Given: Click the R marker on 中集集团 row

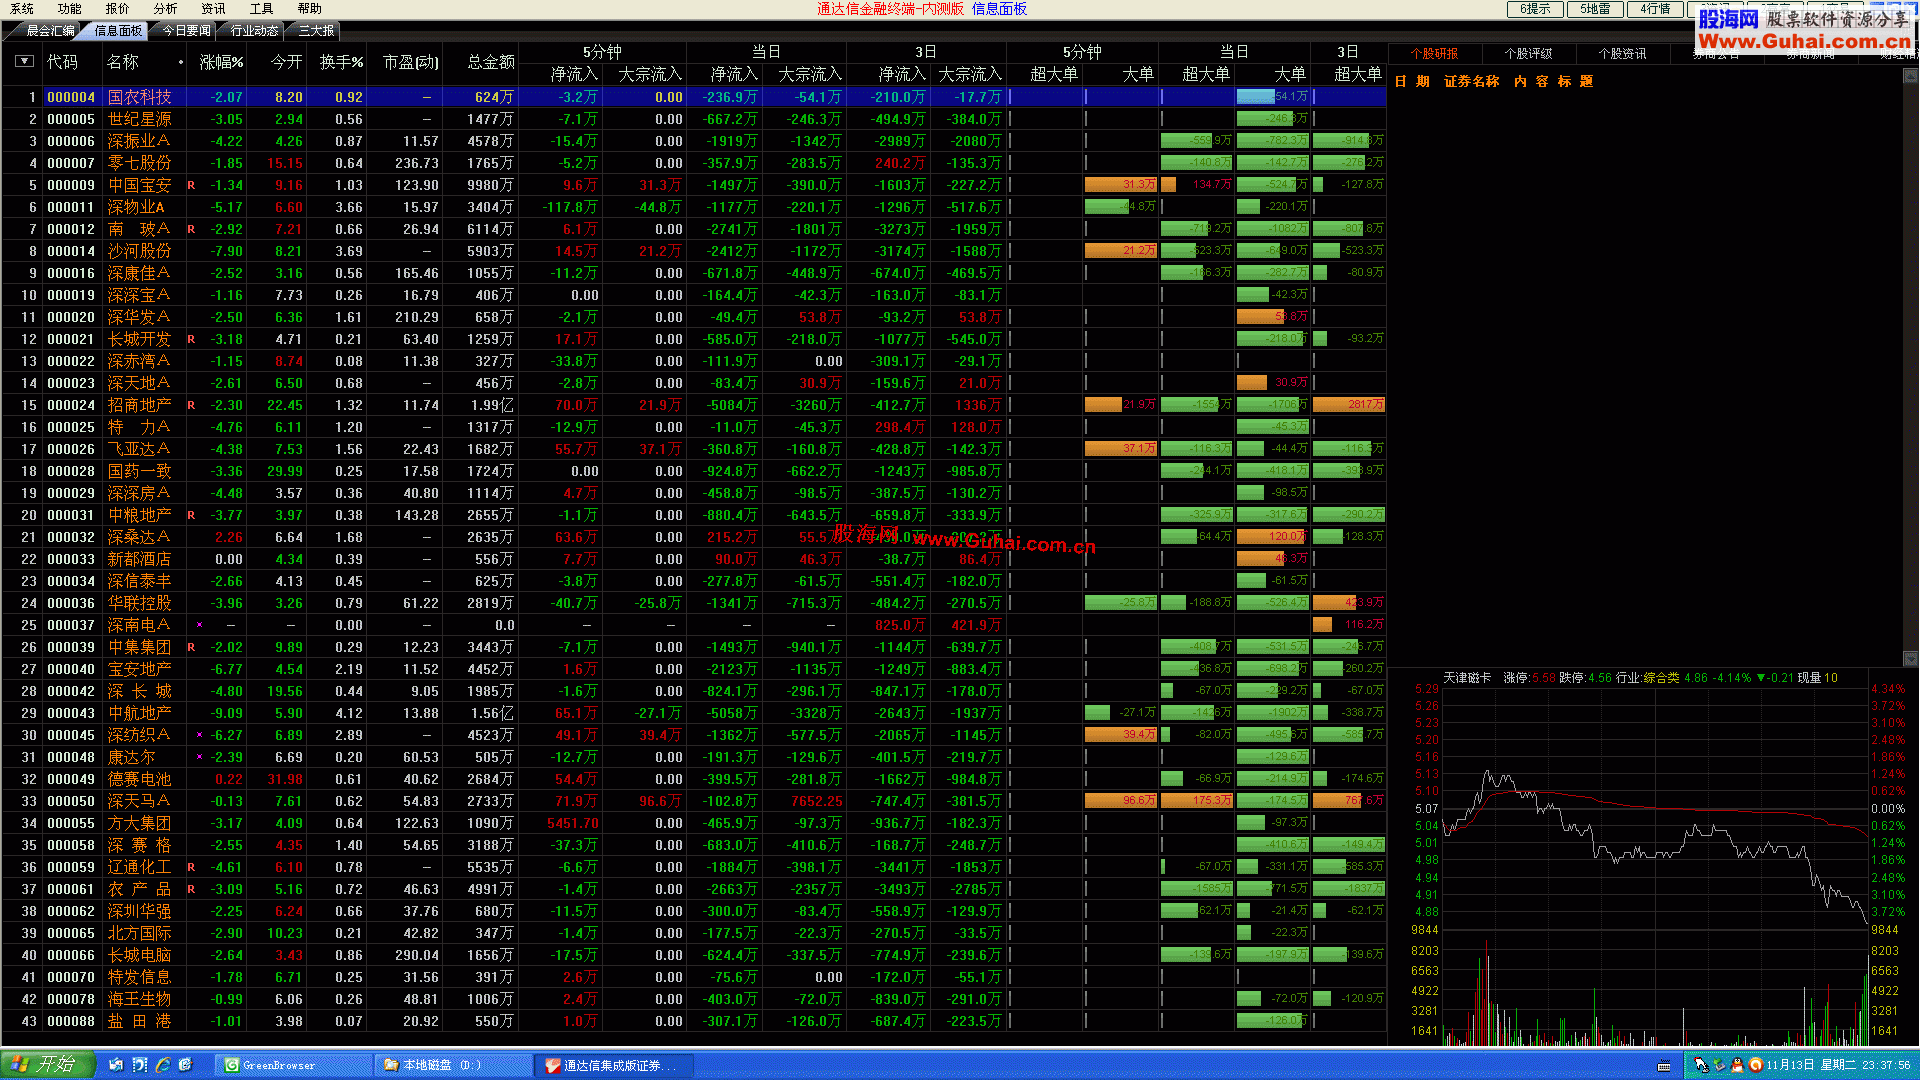Looking at the screenshot, I should tap(191, 647).
